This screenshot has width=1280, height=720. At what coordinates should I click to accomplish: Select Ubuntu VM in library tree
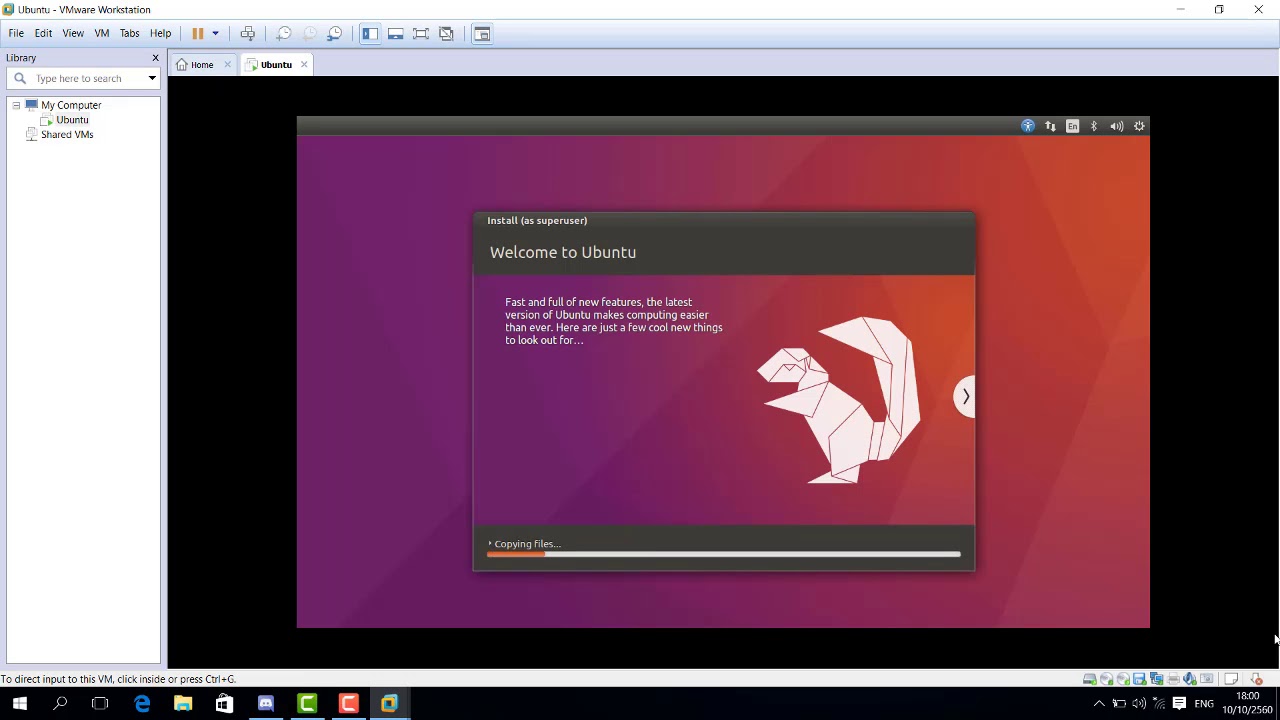point(72,120)
